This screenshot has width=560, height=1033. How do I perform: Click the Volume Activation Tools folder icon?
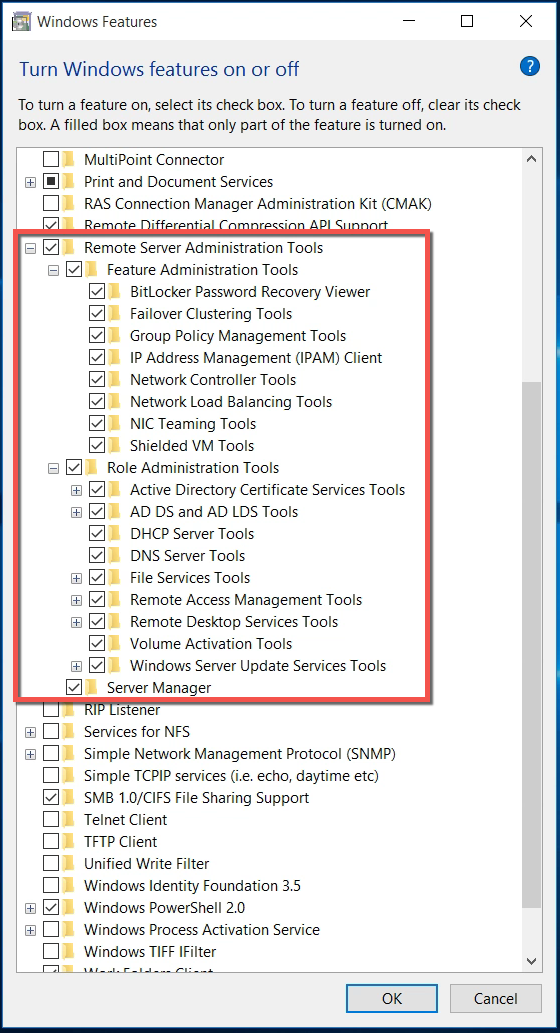click(x=115, y=644)
